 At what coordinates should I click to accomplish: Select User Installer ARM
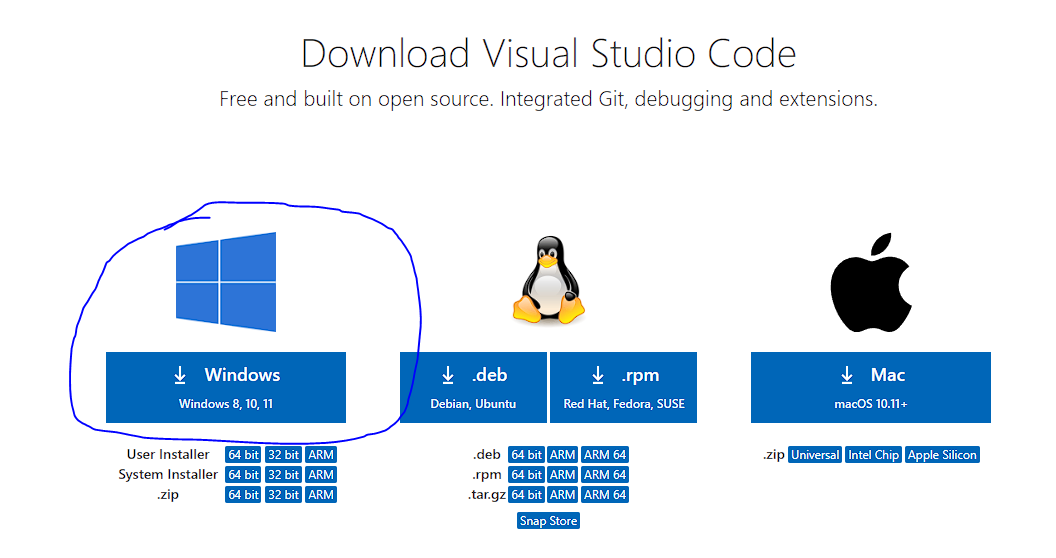pyautogui.click(x=321, y=455)
